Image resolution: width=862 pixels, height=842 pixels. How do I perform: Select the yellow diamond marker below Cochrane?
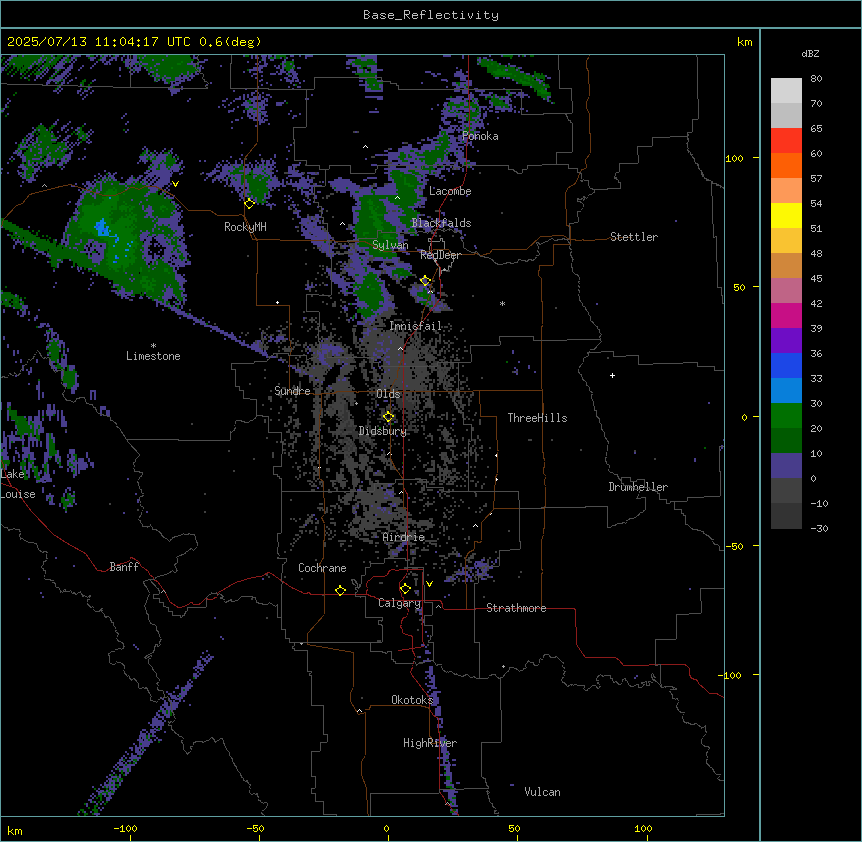pos(340,590)
